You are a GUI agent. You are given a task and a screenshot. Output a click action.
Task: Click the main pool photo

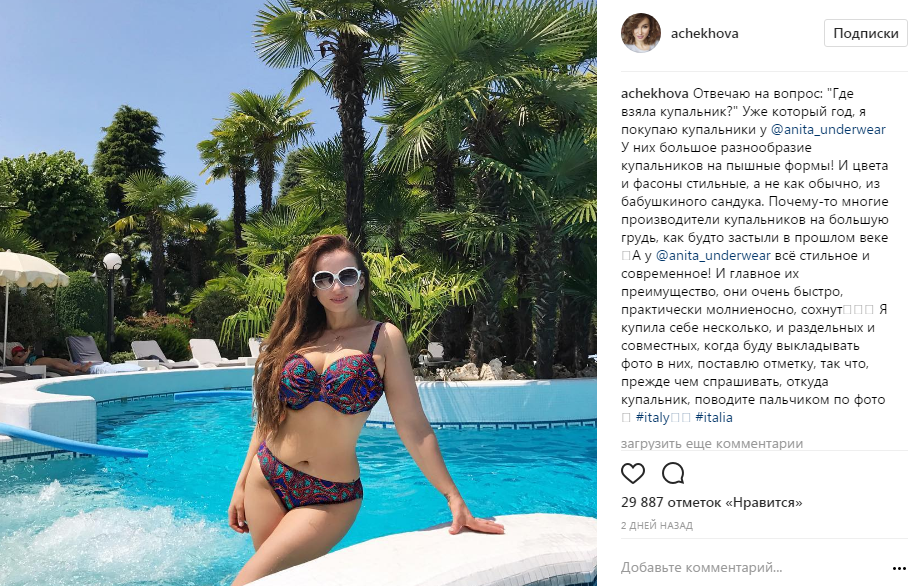(x=298, y=293)
